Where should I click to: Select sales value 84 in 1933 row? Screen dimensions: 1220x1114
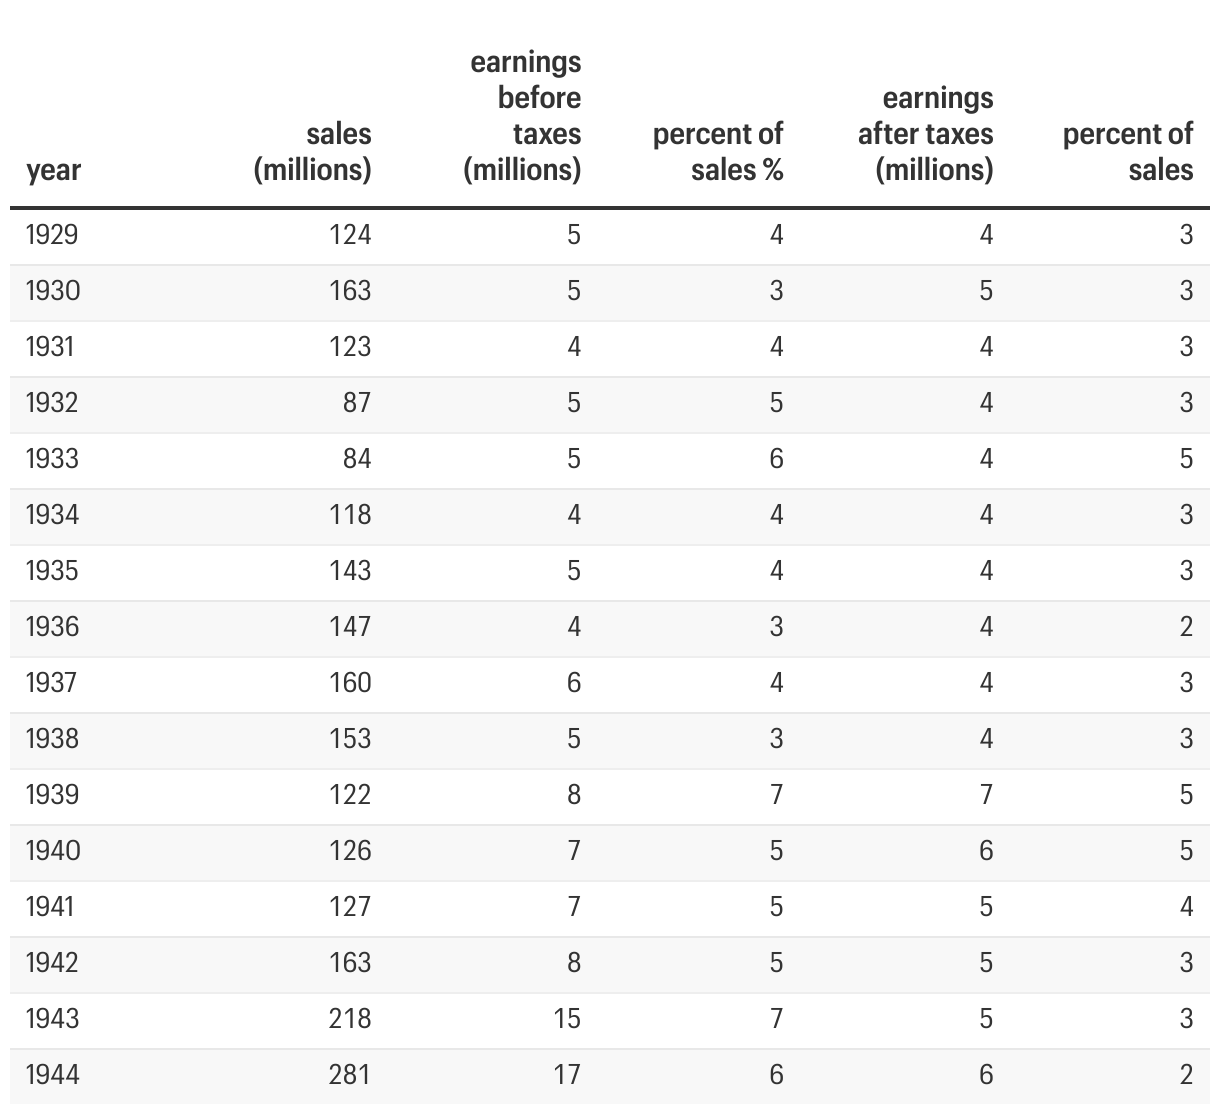click(357, 459)
